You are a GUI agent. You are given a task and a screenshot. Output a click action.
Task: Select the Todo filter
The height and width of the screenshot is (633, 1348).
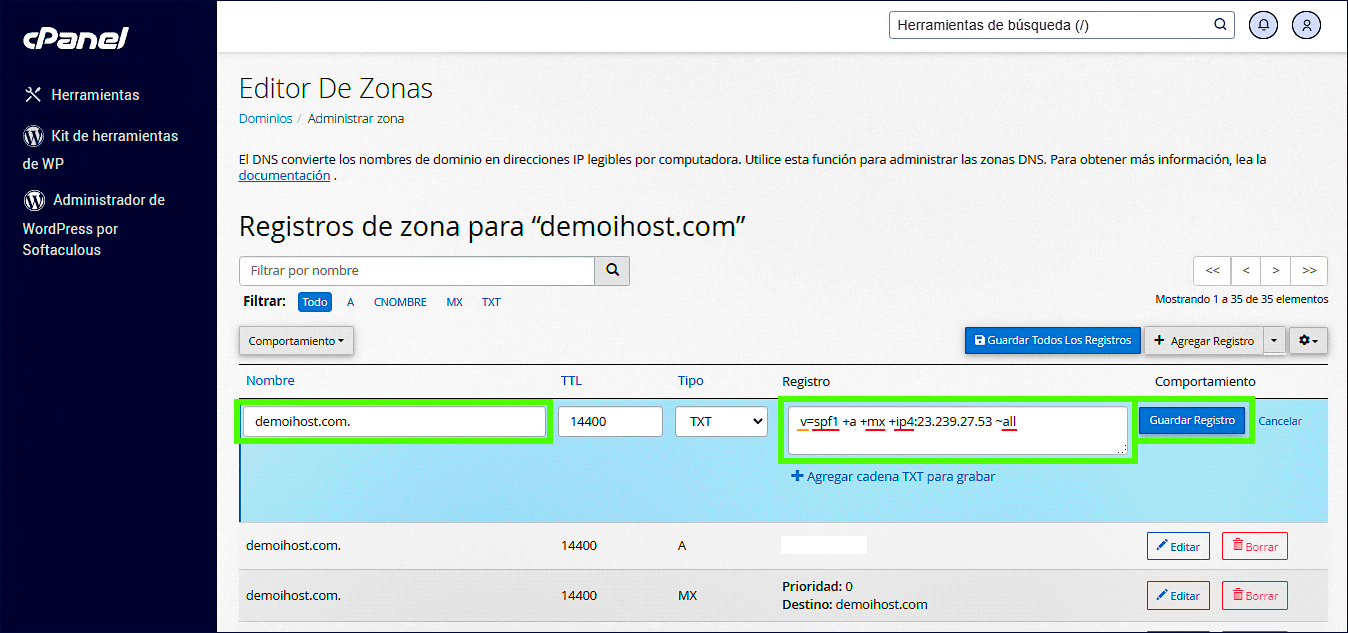(315, 302)
